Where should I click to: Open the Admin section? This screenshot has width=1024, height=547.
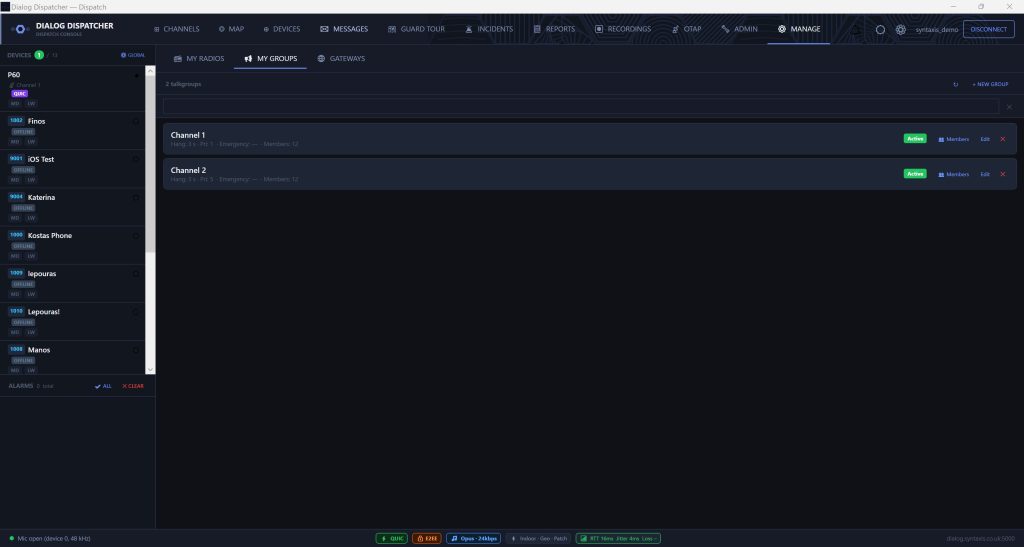(739, 29)
